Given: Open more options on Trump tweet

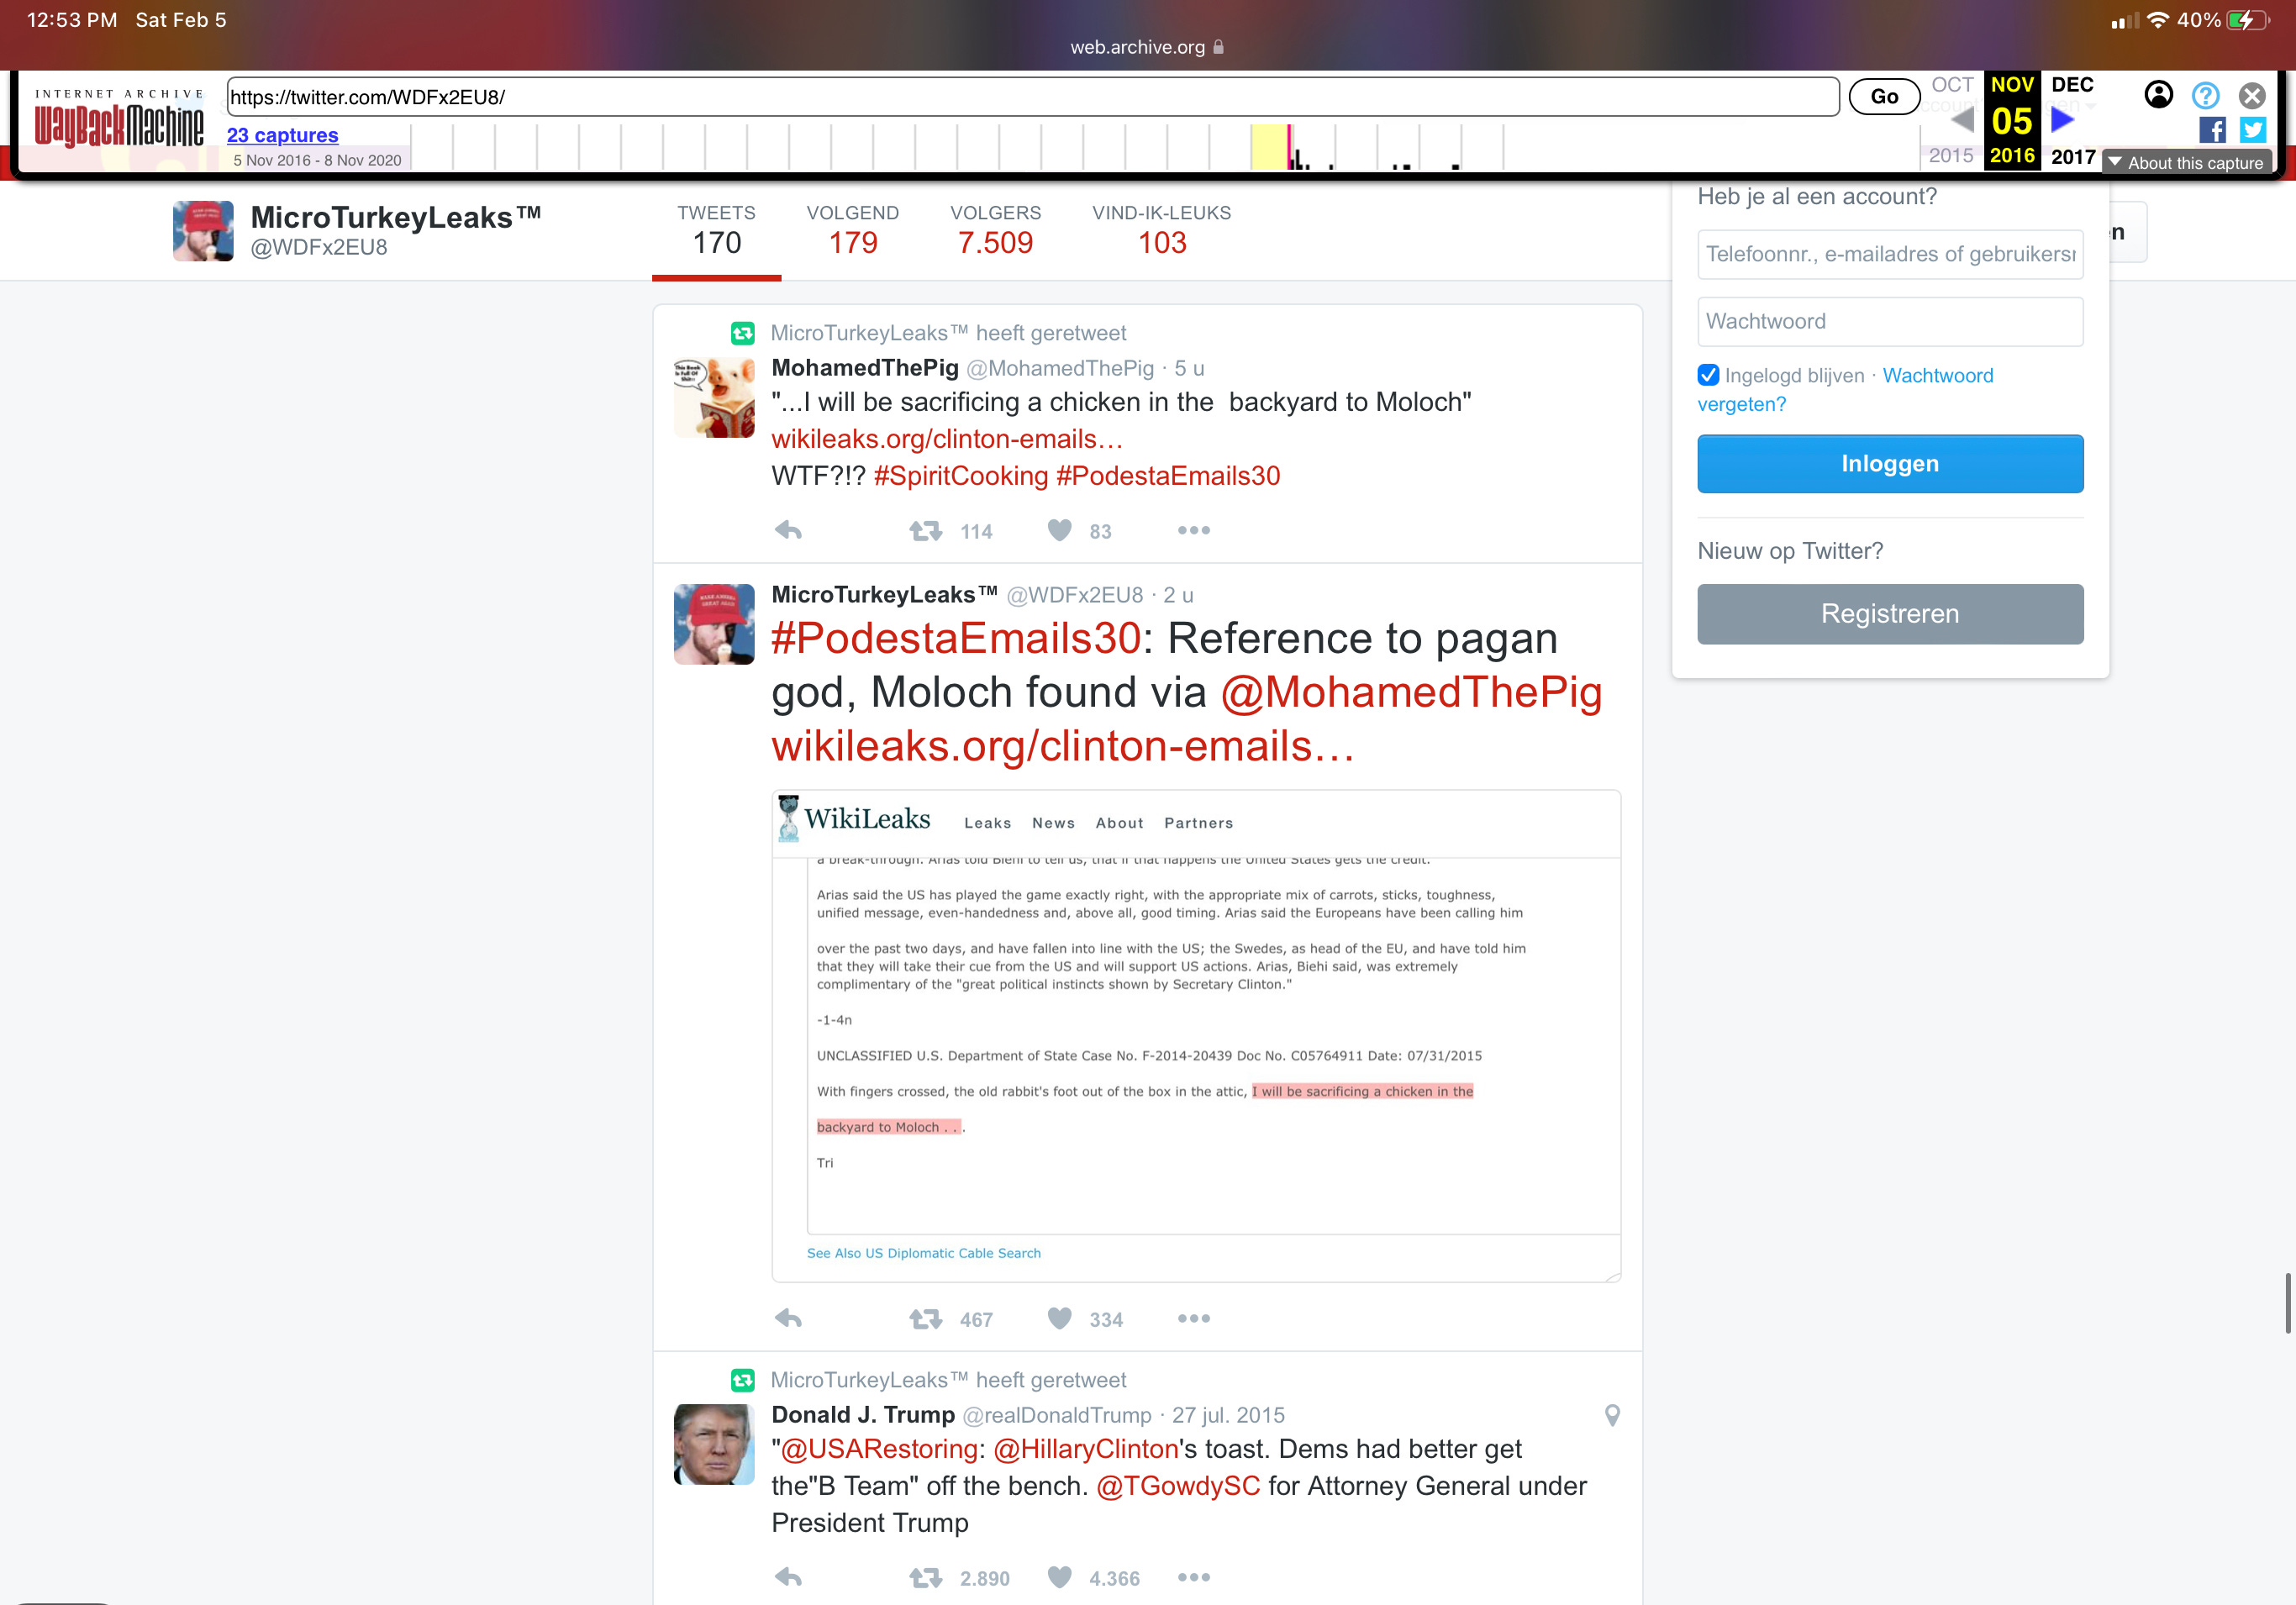Looking at the screenshot, I should tap(1194, 1578).
